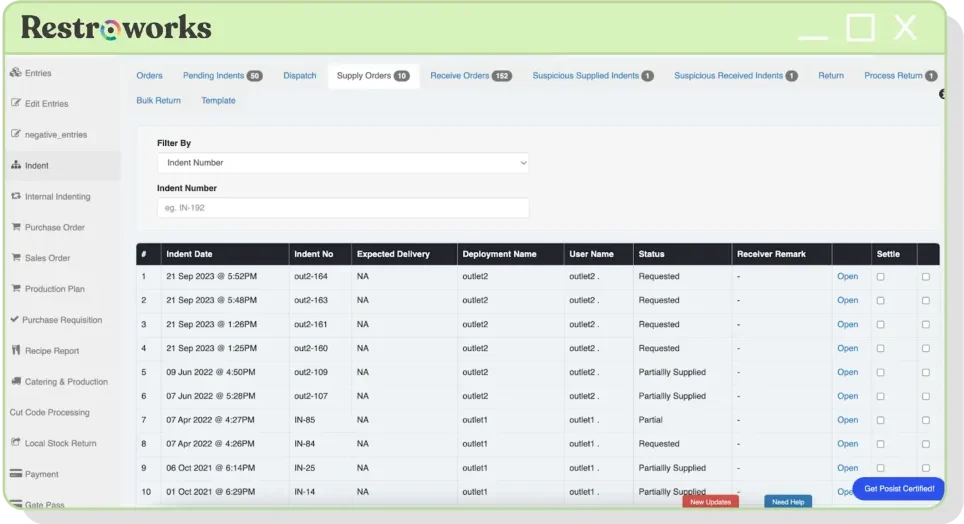Expand the Filter By Indent Number dropdown
This screenshot has width=964, height=524.
343,163
